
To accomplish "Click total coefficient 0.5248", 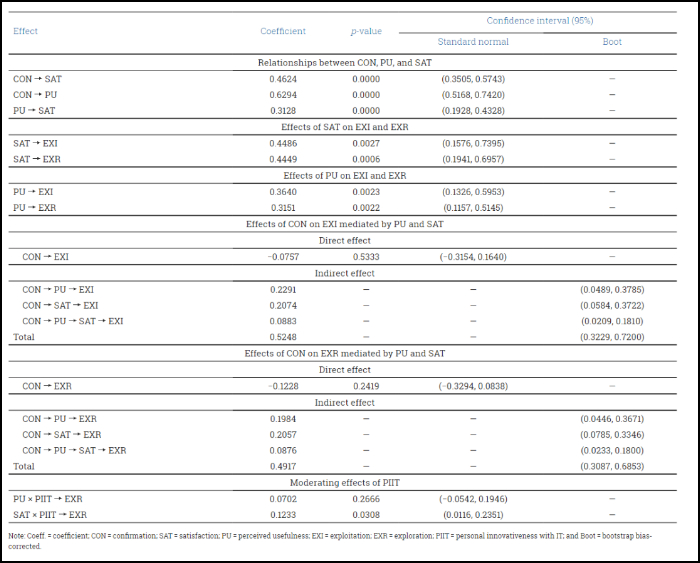I will [x=283, y=337].
